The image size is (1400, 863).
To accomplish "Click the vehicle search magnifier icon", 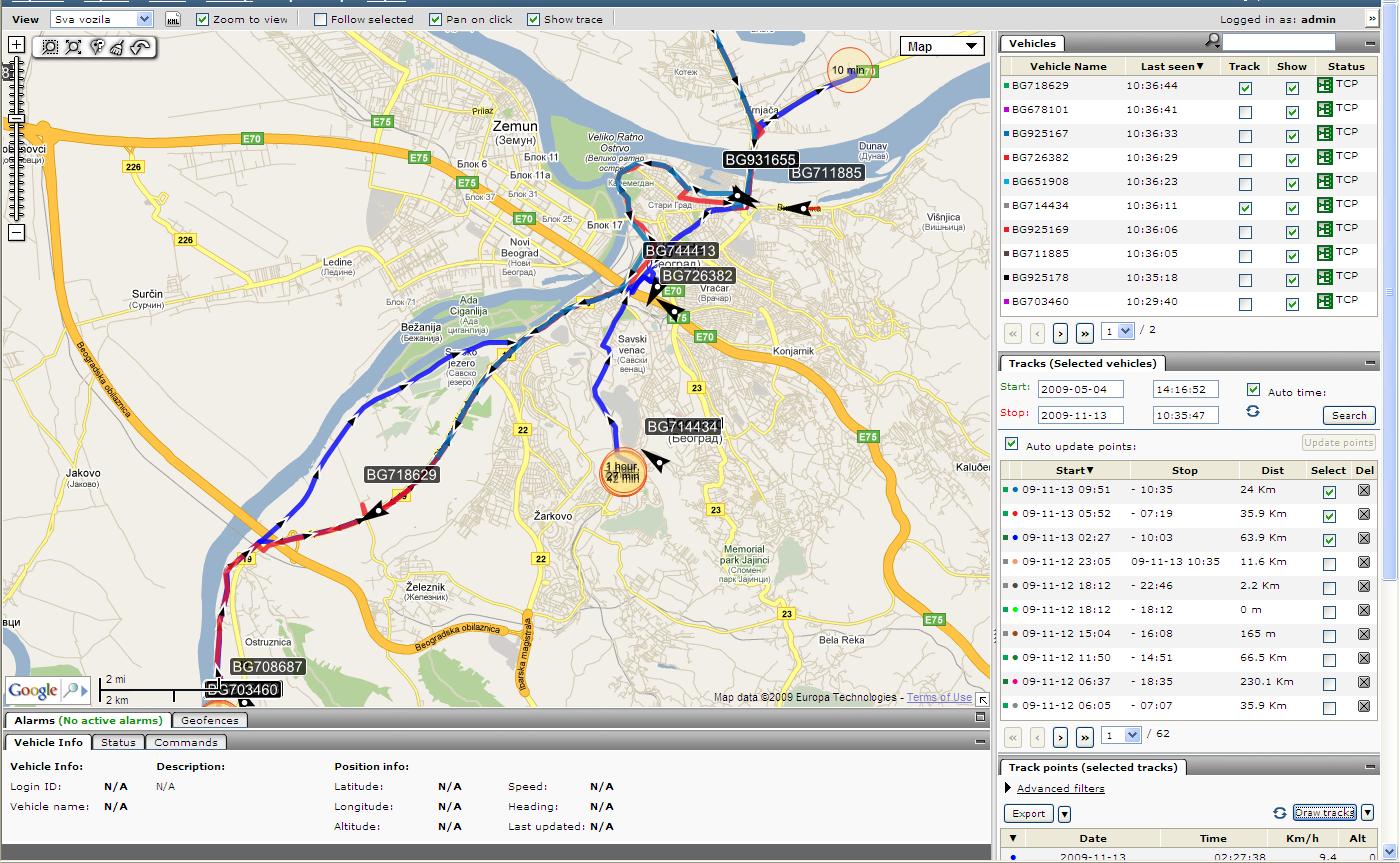I will 1212,41.
